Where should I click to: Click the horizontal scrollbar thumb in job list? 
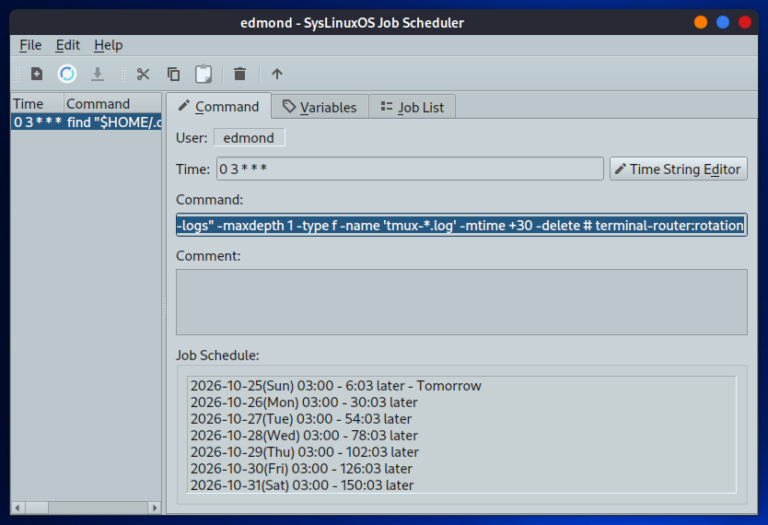pos(37,508)
